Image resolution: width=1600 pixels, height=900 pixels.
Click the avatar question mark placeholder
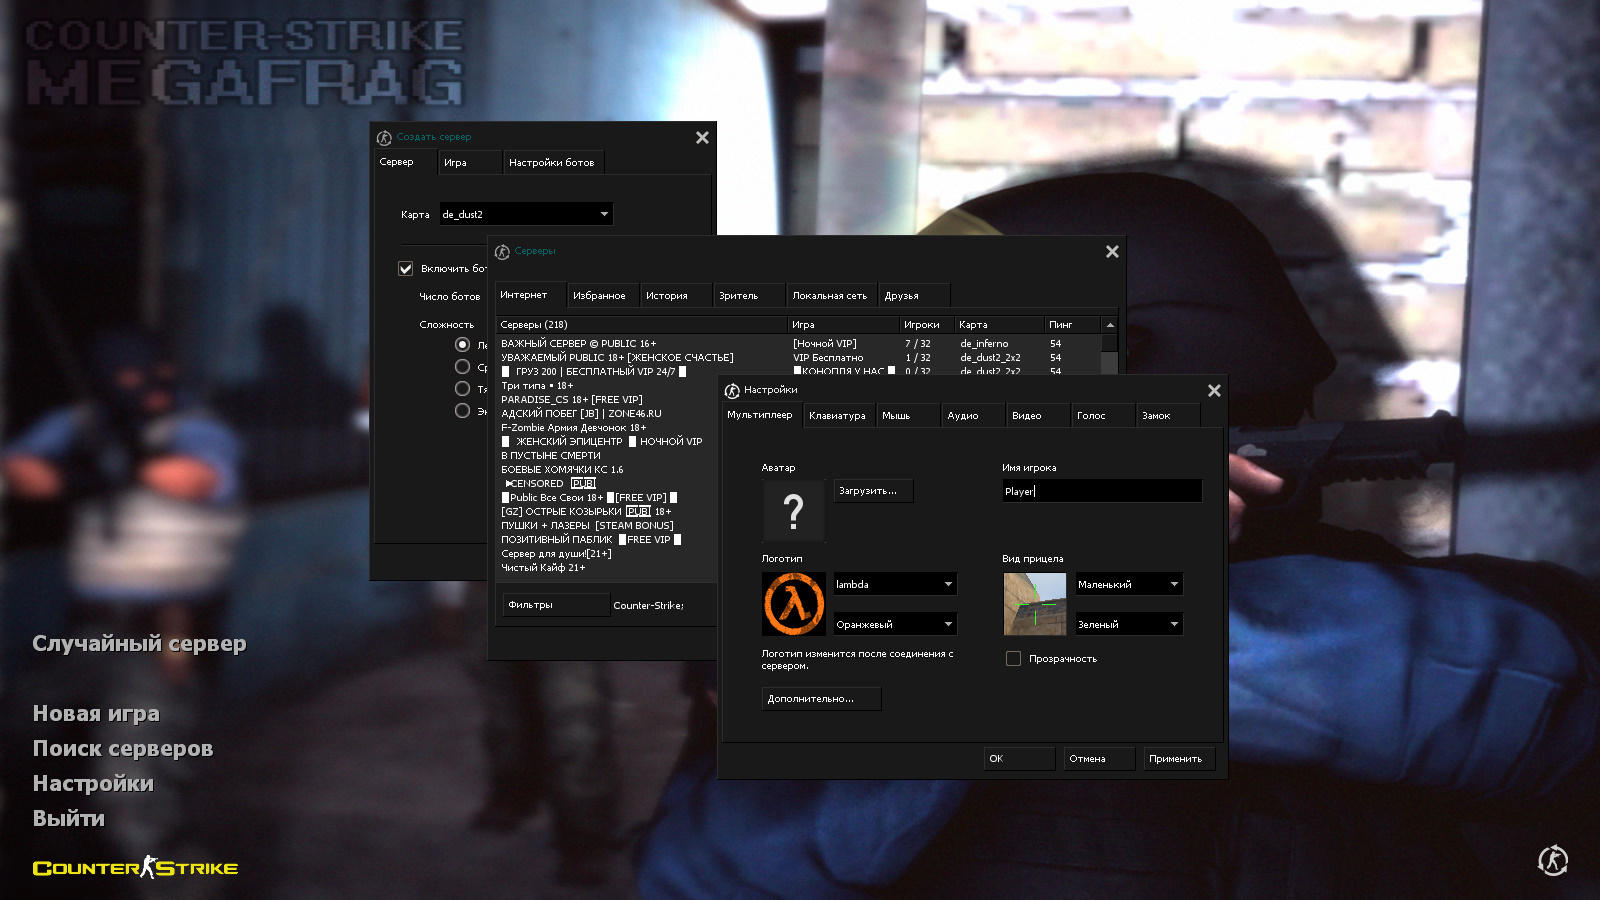[x=793, y=511]
